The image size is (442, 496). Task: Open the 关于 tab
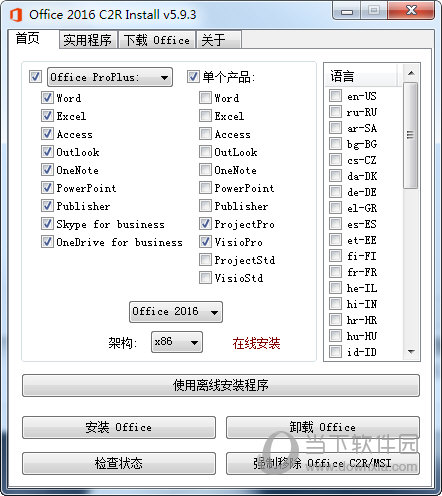coord(219,40)
